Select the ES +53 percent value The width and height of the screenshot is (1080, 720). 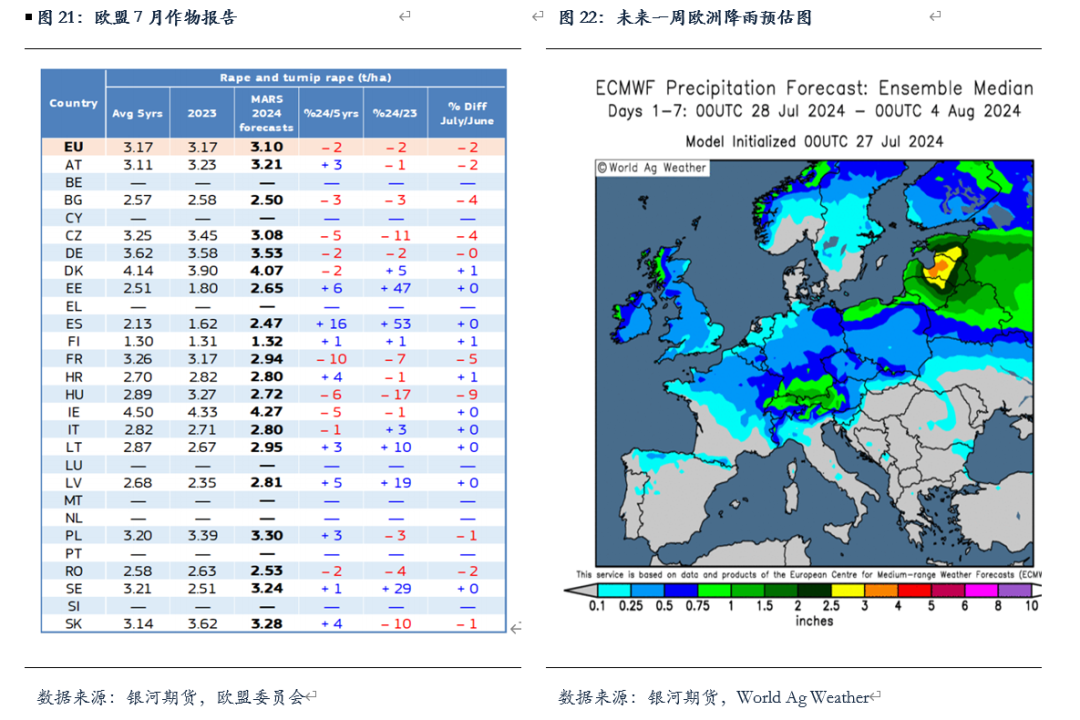pos(395,324)
